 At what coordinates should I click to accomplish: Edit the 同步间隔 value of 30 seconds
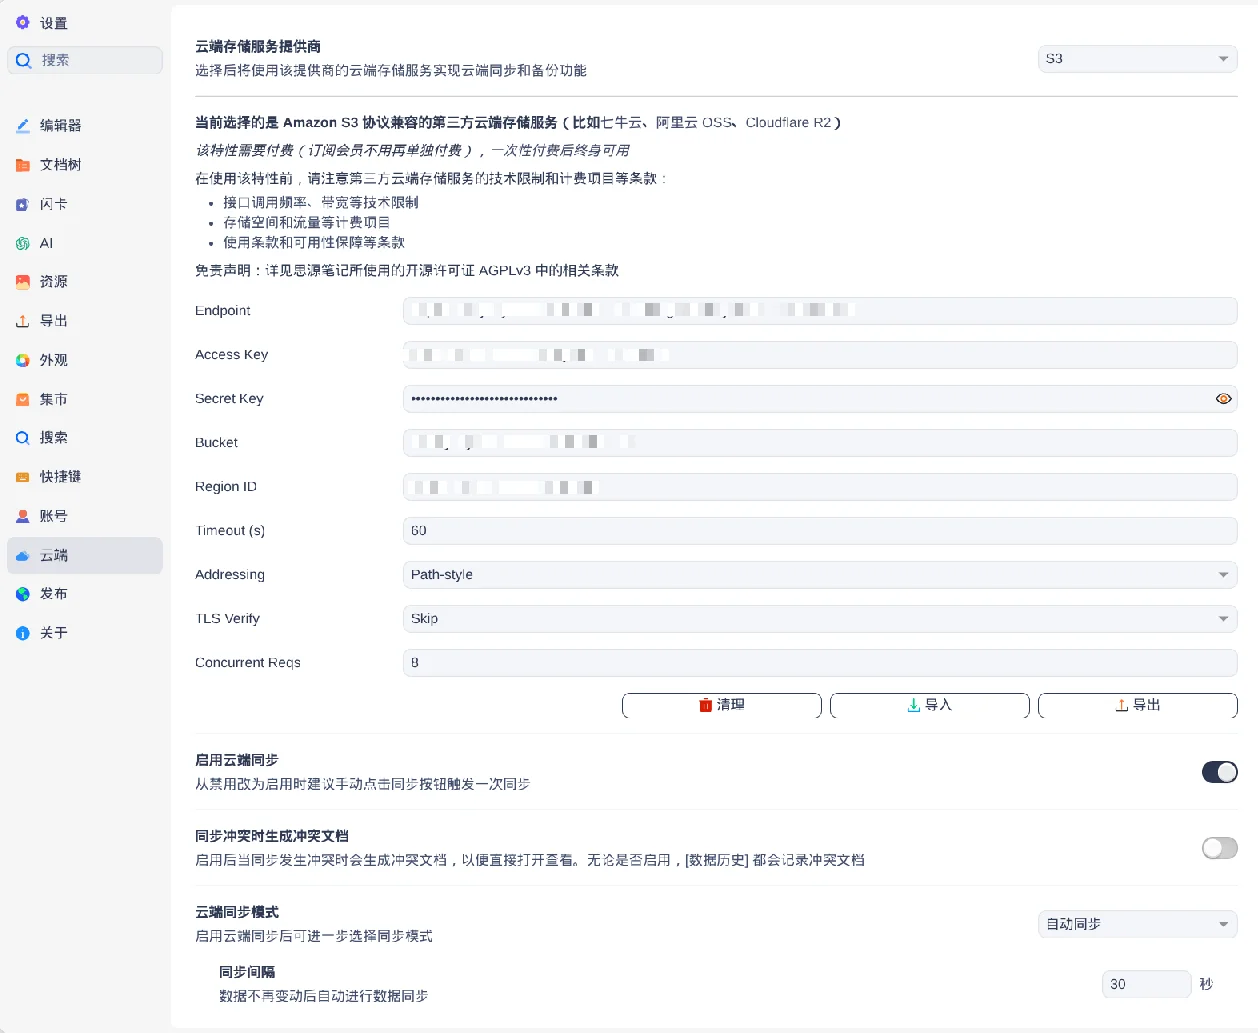click(1146, 984)
